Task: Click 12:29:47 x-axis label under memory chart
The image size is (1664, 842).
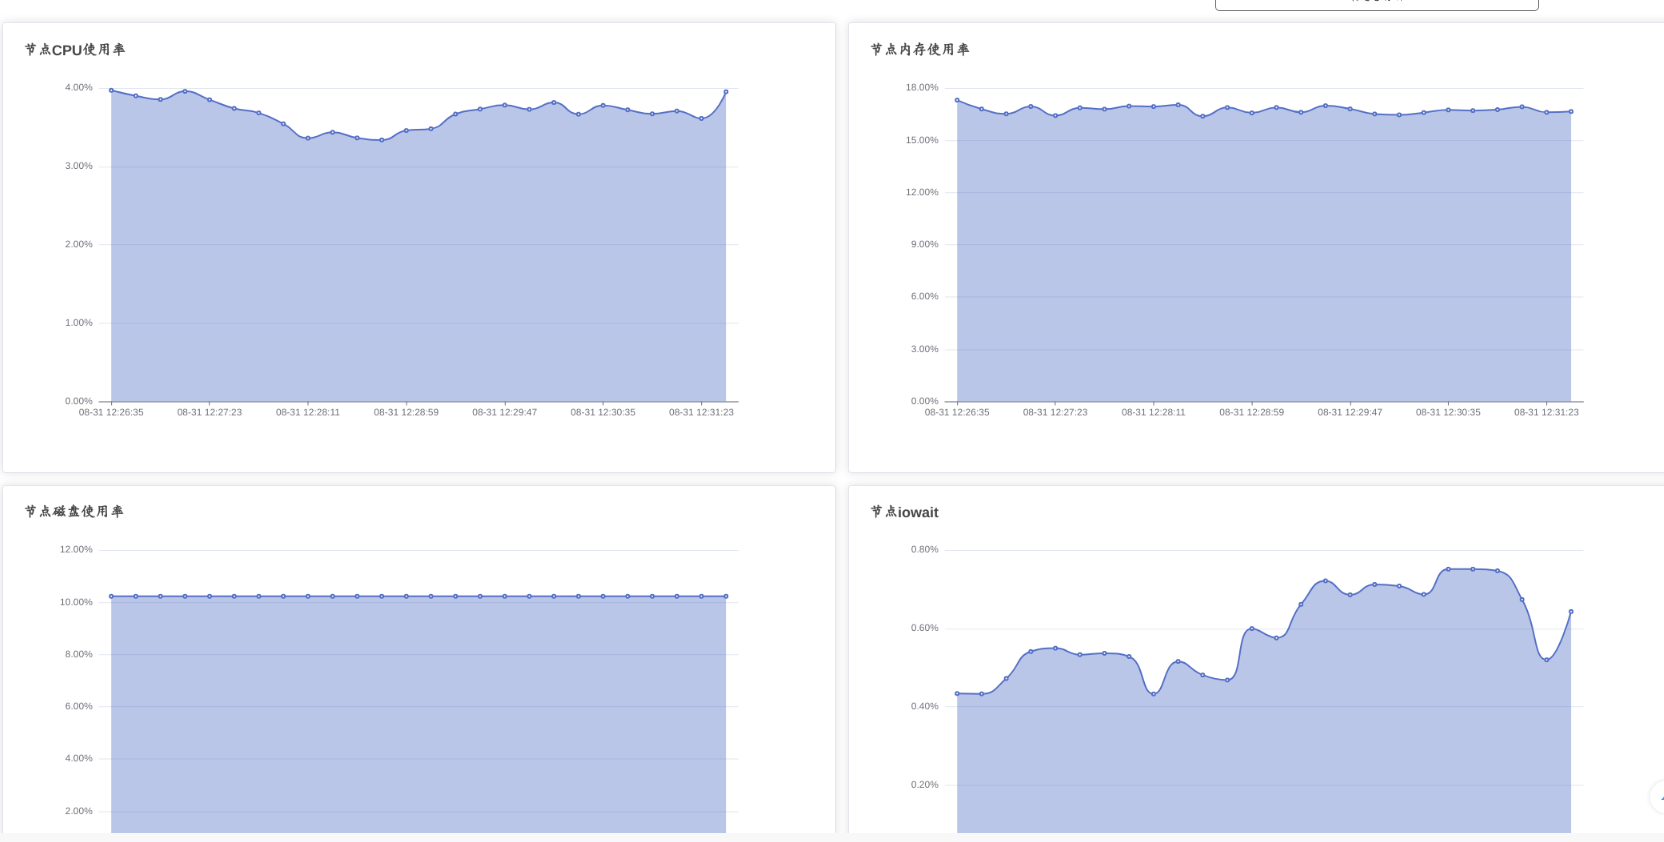Action: (x=1350, y=412)
